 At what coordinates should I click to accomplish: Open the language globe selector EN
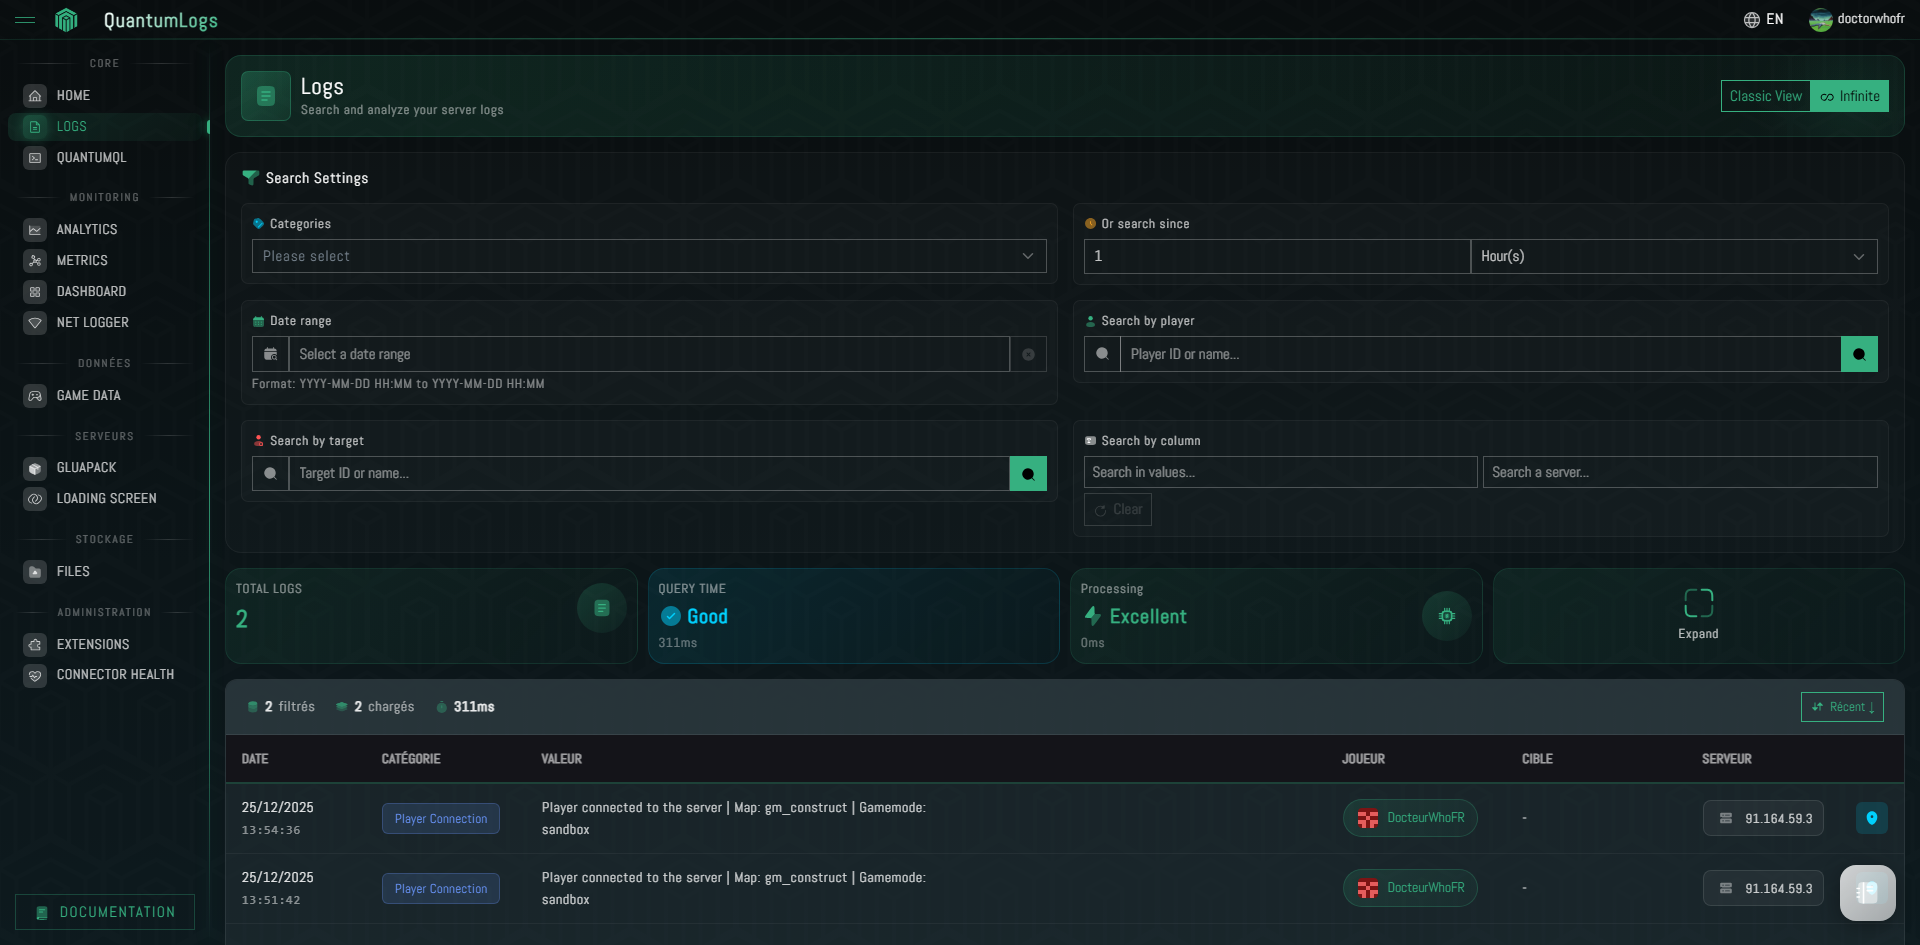tap(1763, 19)
